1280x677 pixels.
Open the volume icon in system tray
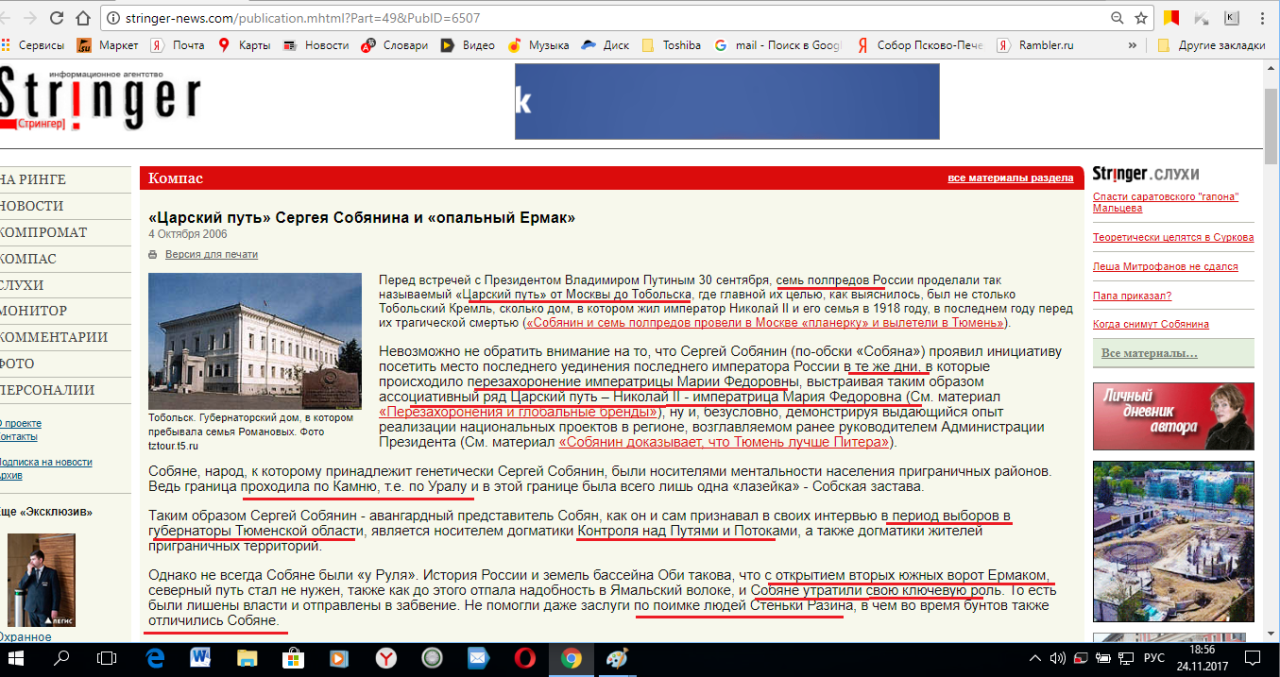click(1058, 659)
